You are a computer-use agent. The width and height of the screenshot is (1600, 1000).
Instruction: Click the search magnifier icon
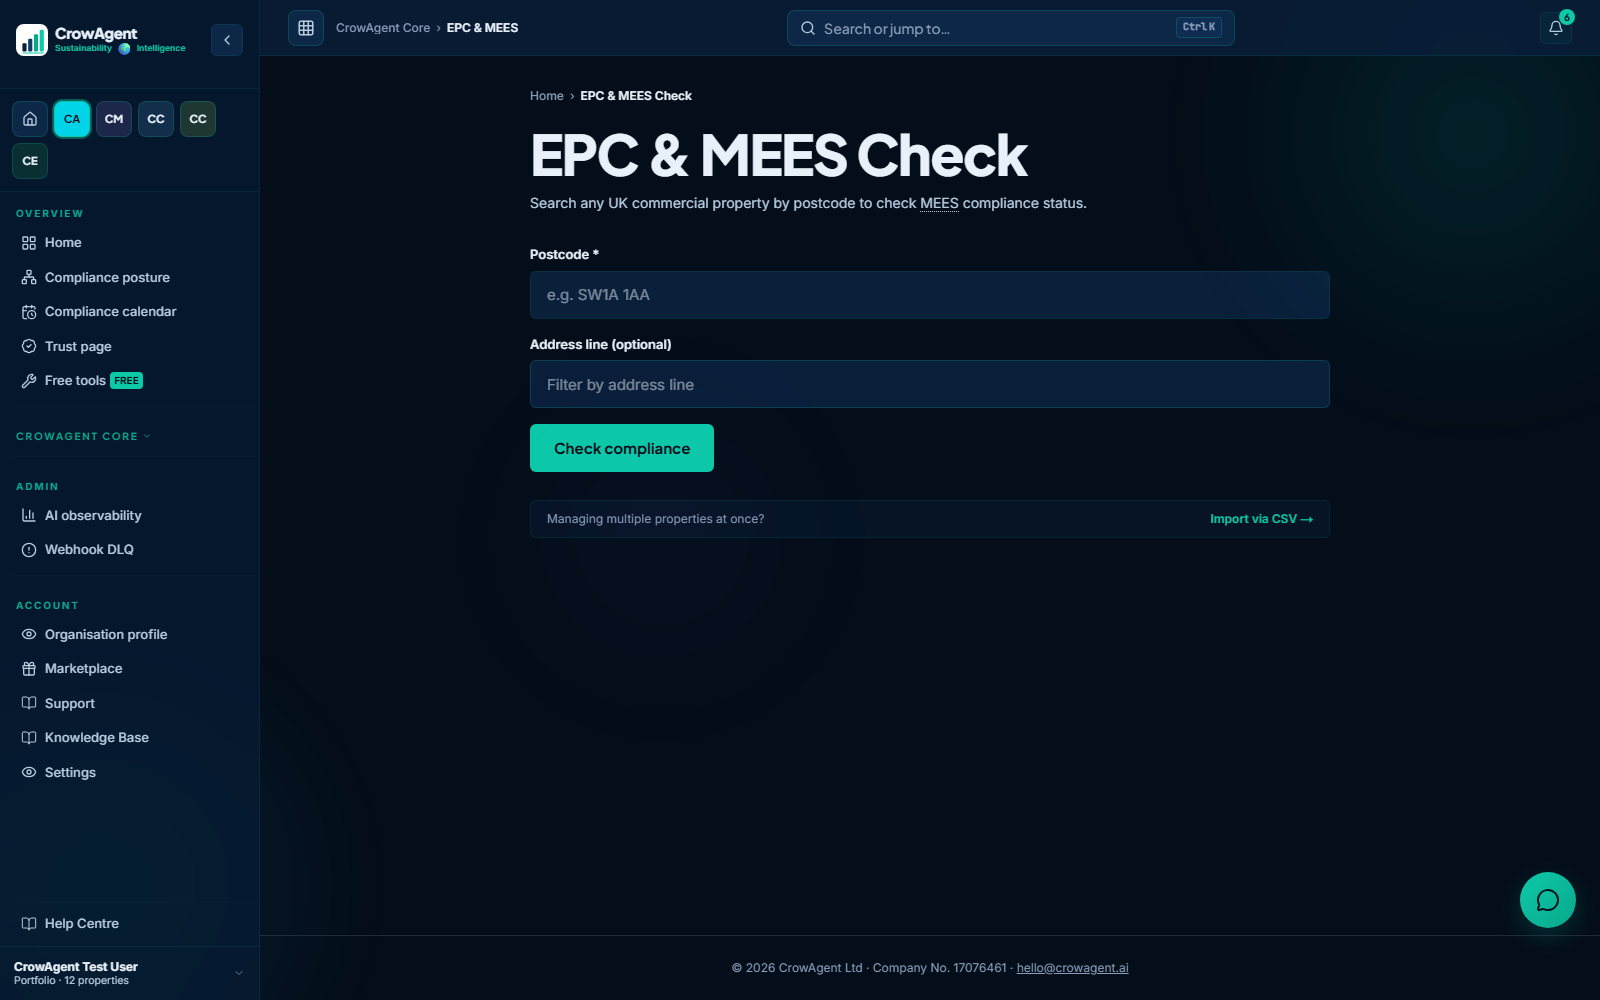[808, 28]
